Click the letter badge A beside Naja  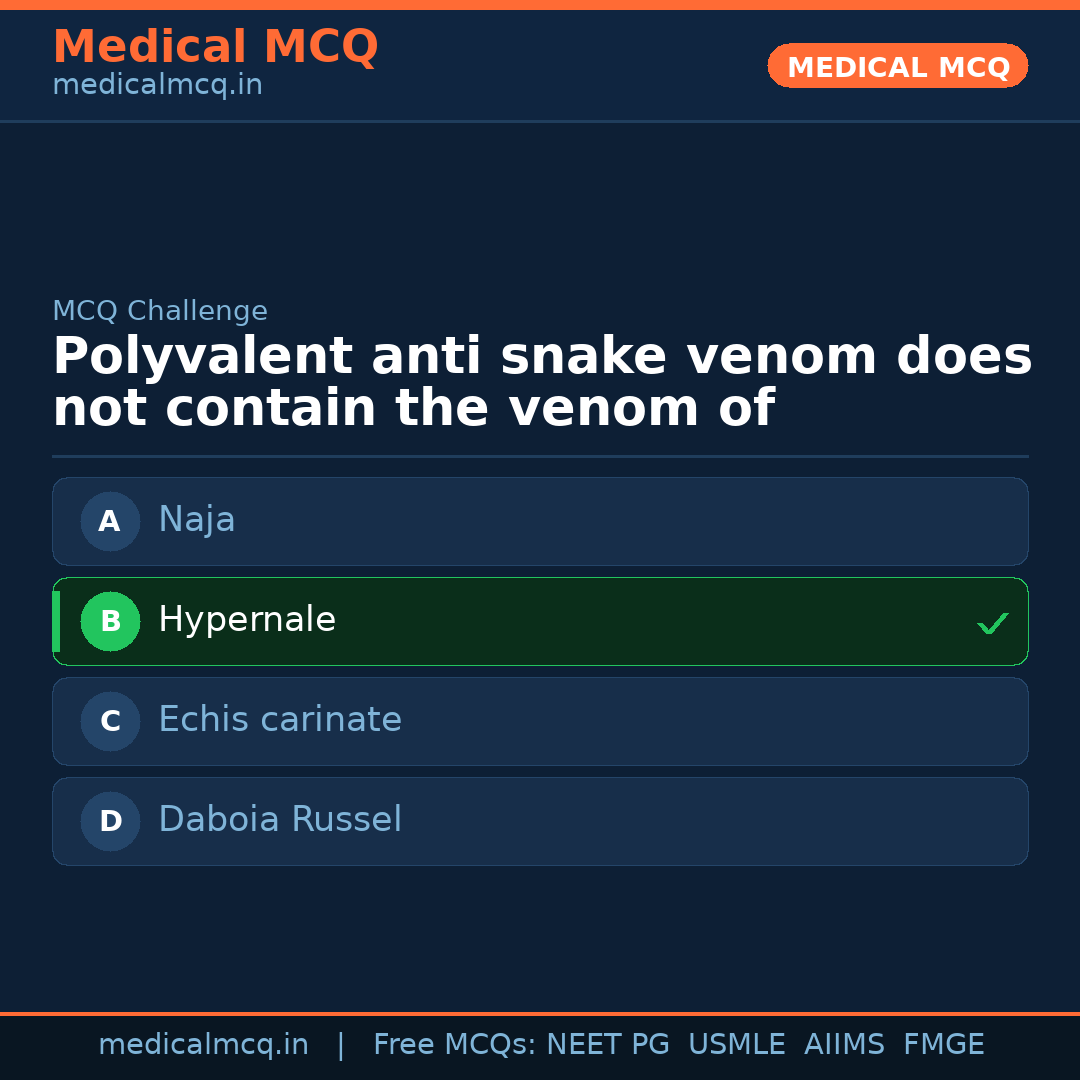coord(110,521)
